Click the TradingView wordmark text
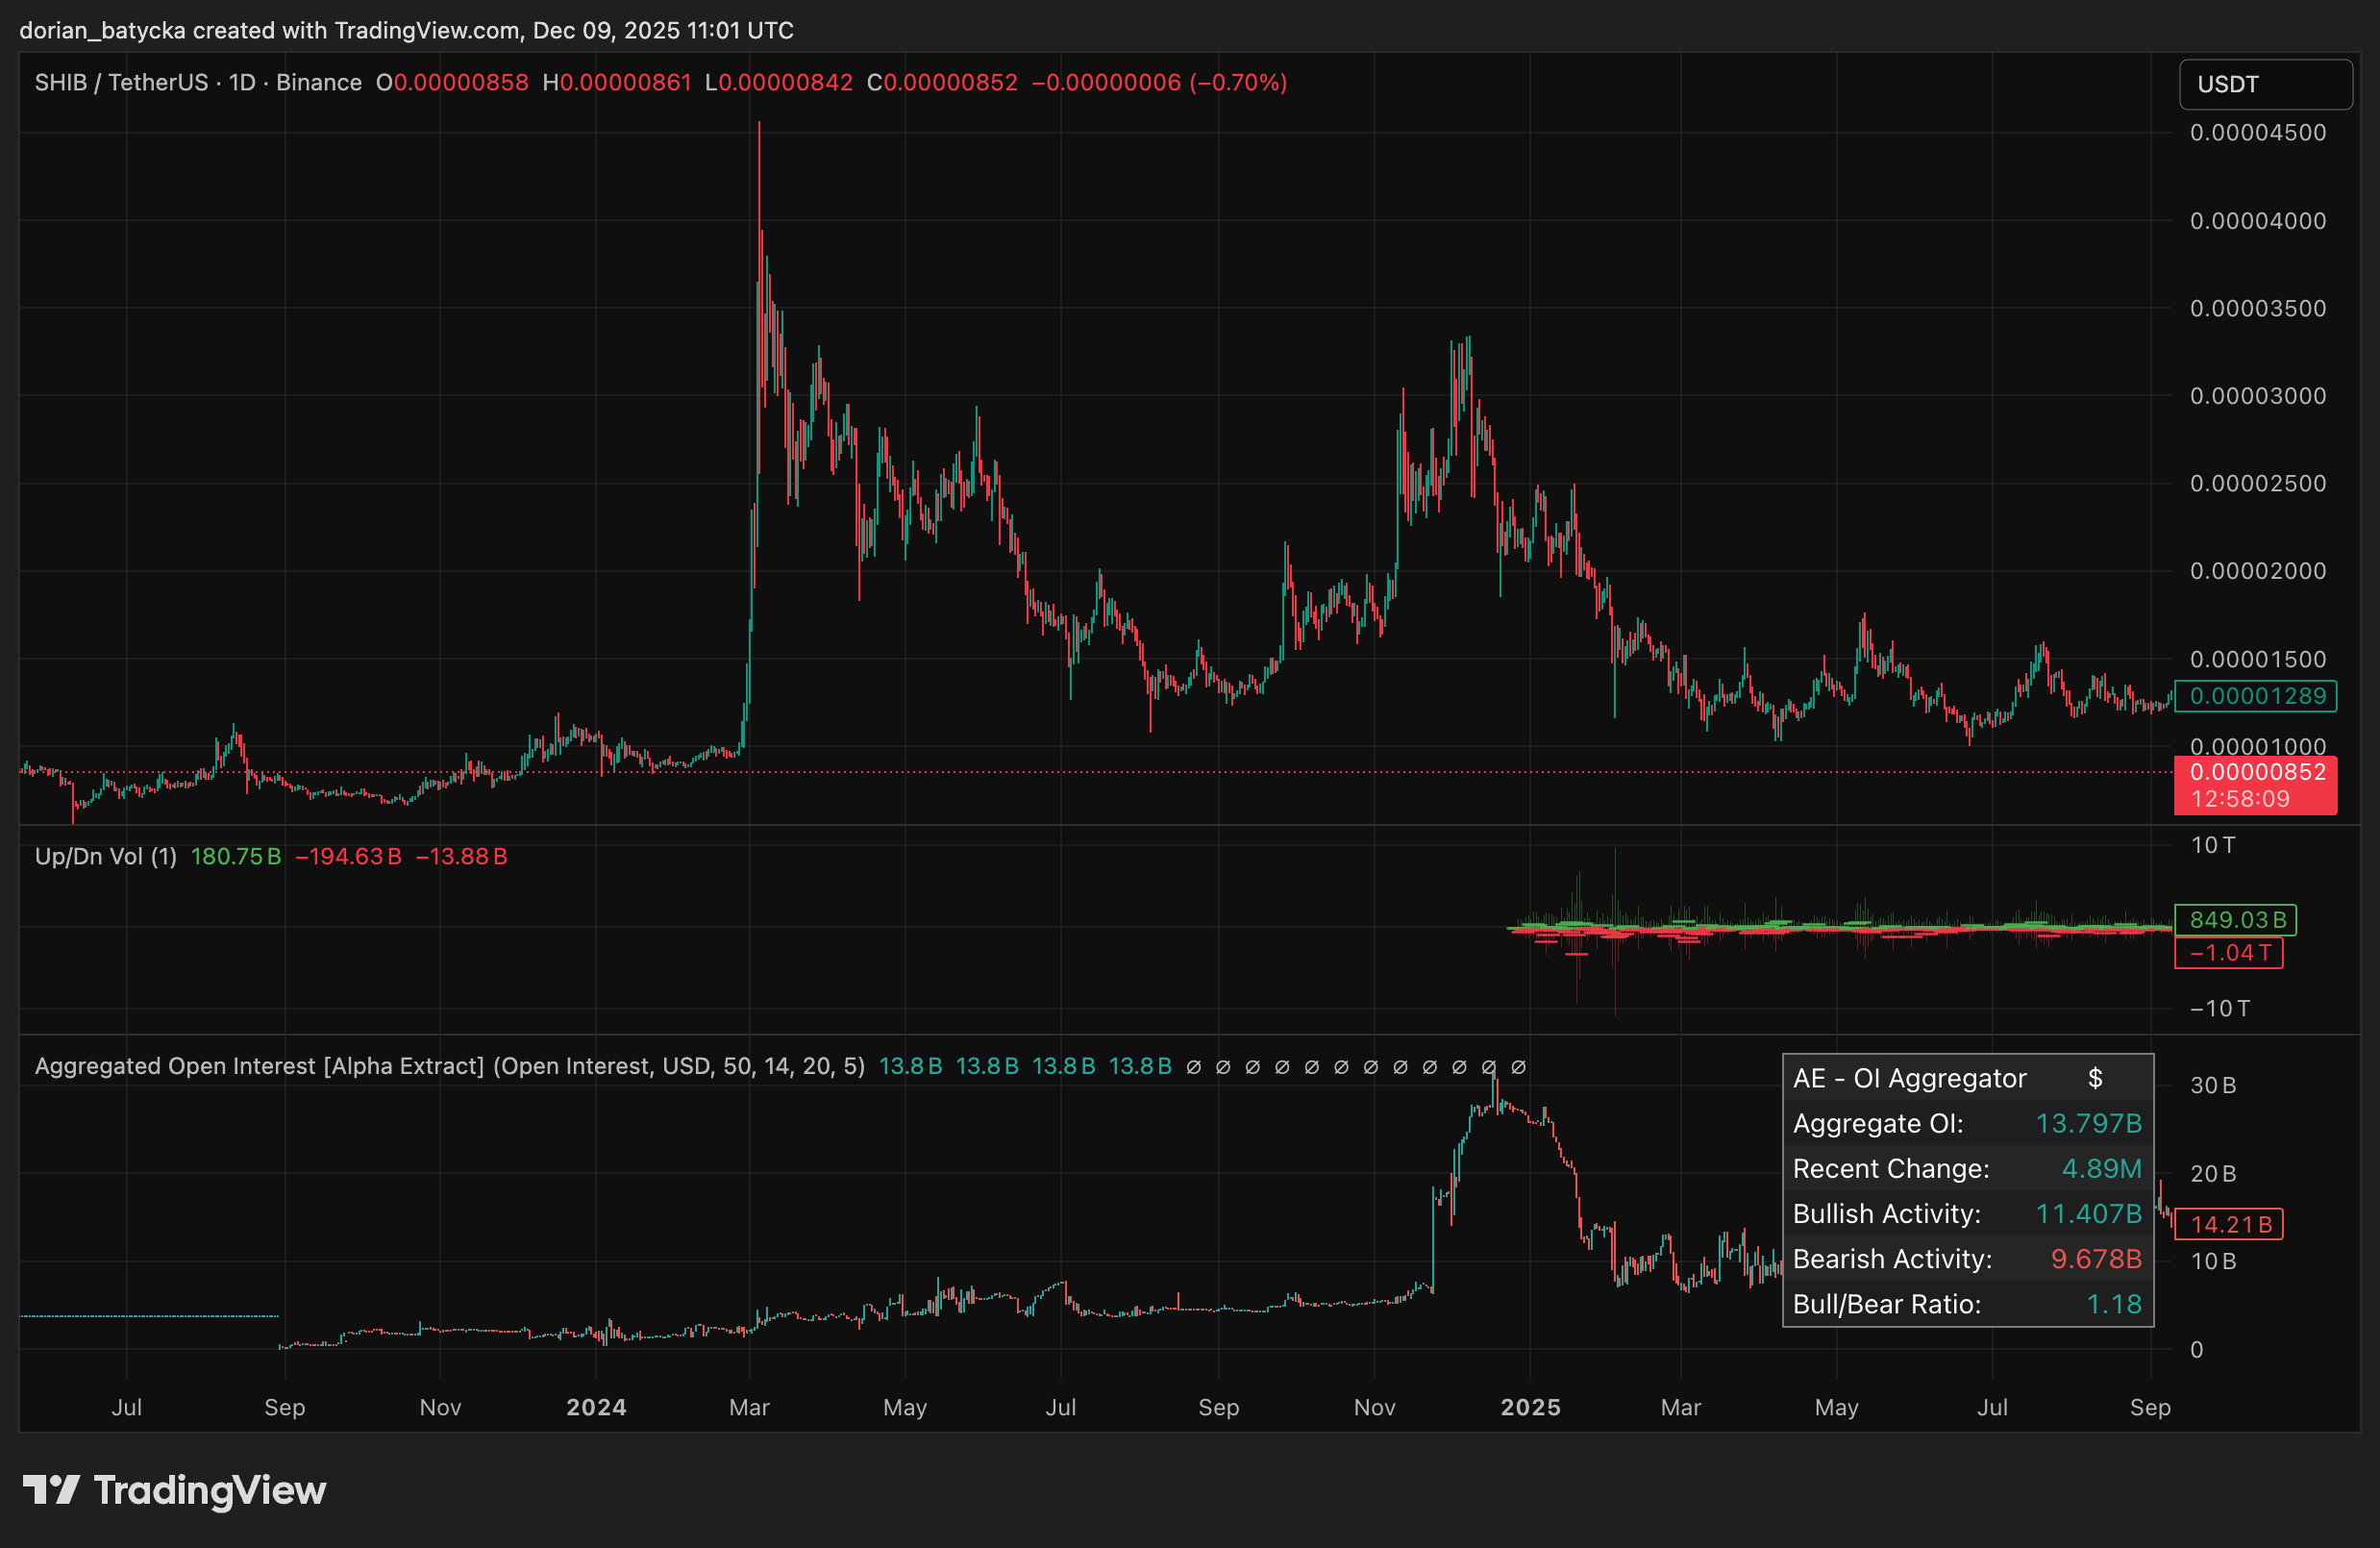2380x1548 pixels. (x=210, y=1491)
